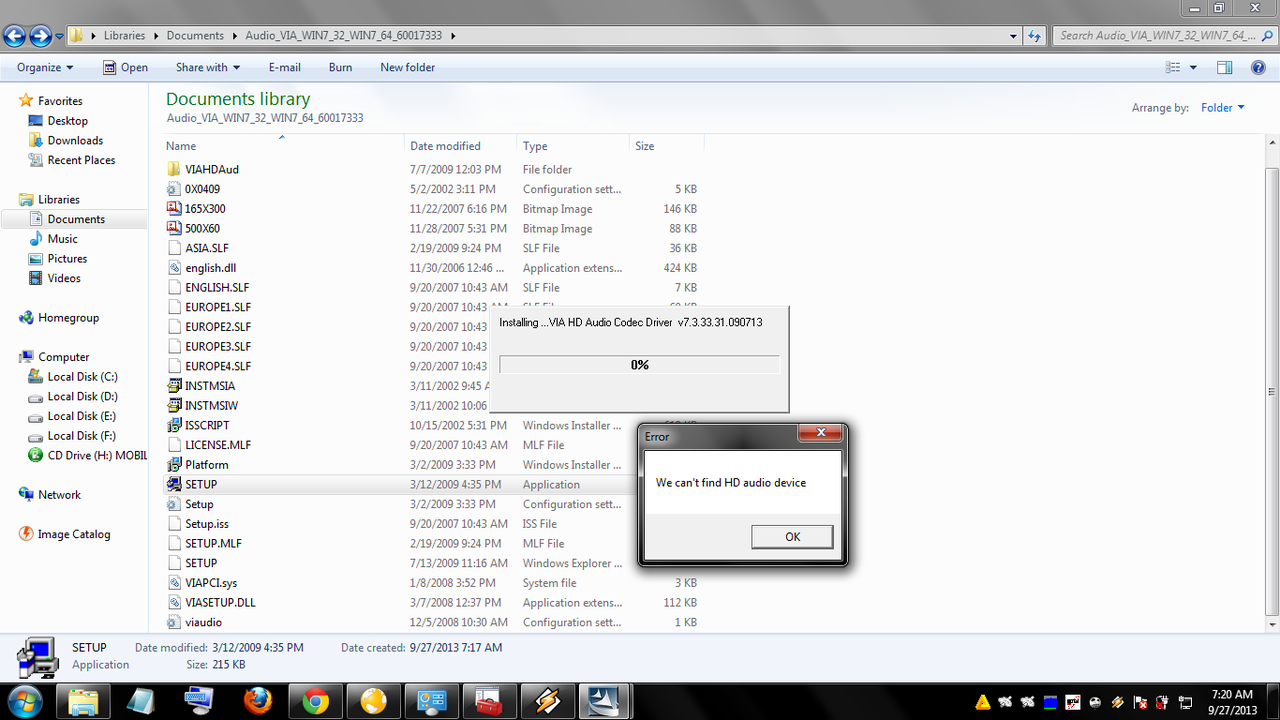1280x720 pixels.
Task: Open the Arrange by Folder dropdown
Action: click(1223, 107)
